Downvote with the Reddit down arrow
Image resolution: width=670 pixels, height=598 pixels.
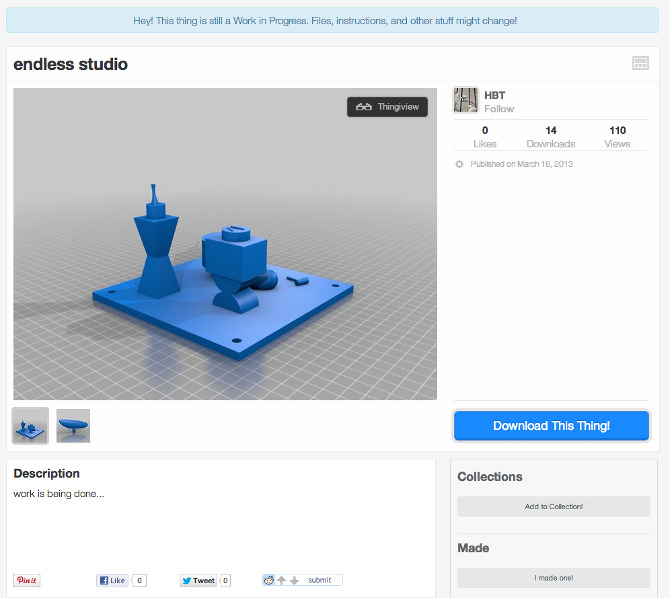coord(294,580)
